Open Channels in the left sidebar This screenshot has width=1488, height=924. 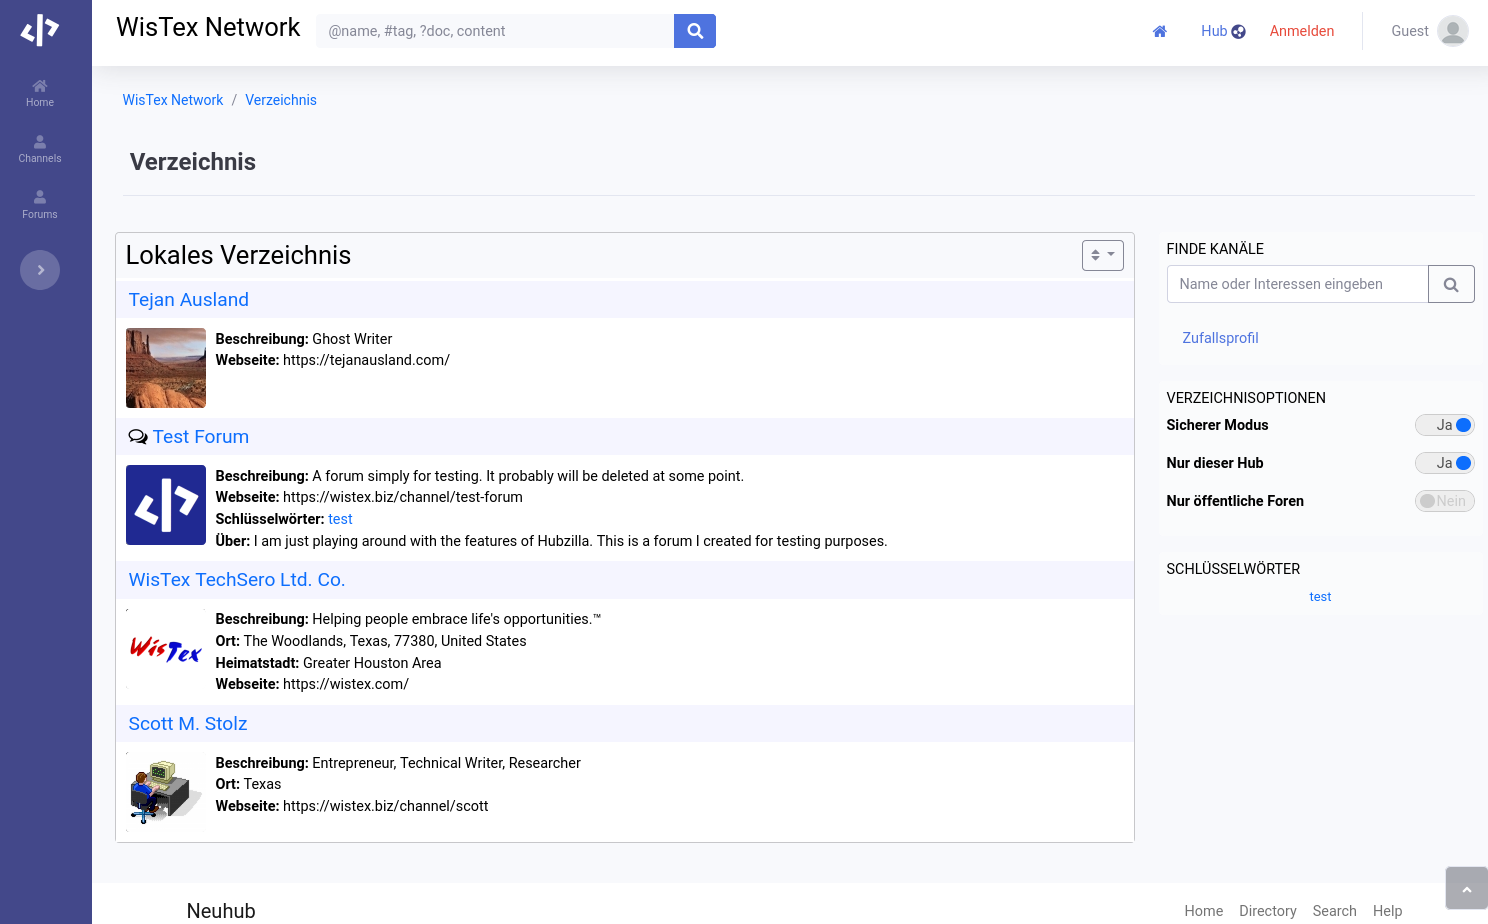40,149
